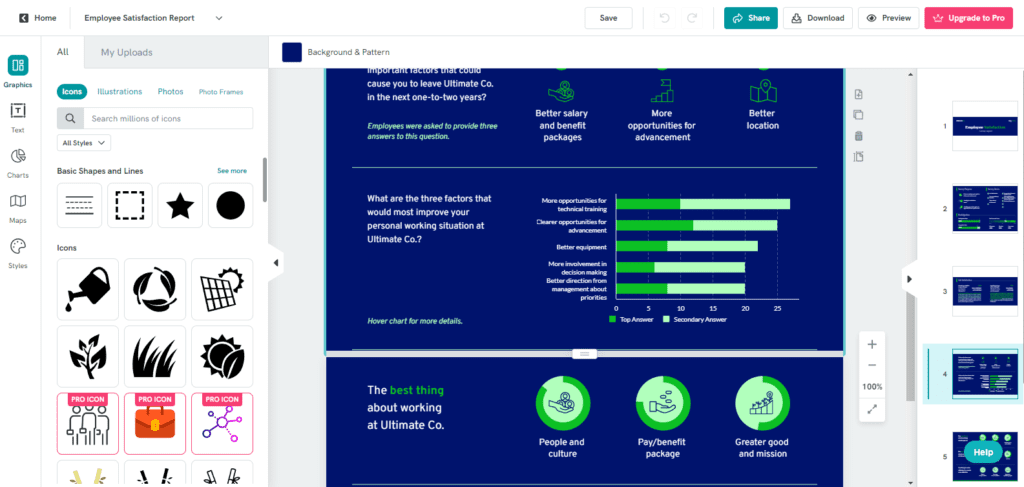Viewport: 1024px width, 487px height.
Task: Insert the sun with leaf icon
Action: coord(222,356)
